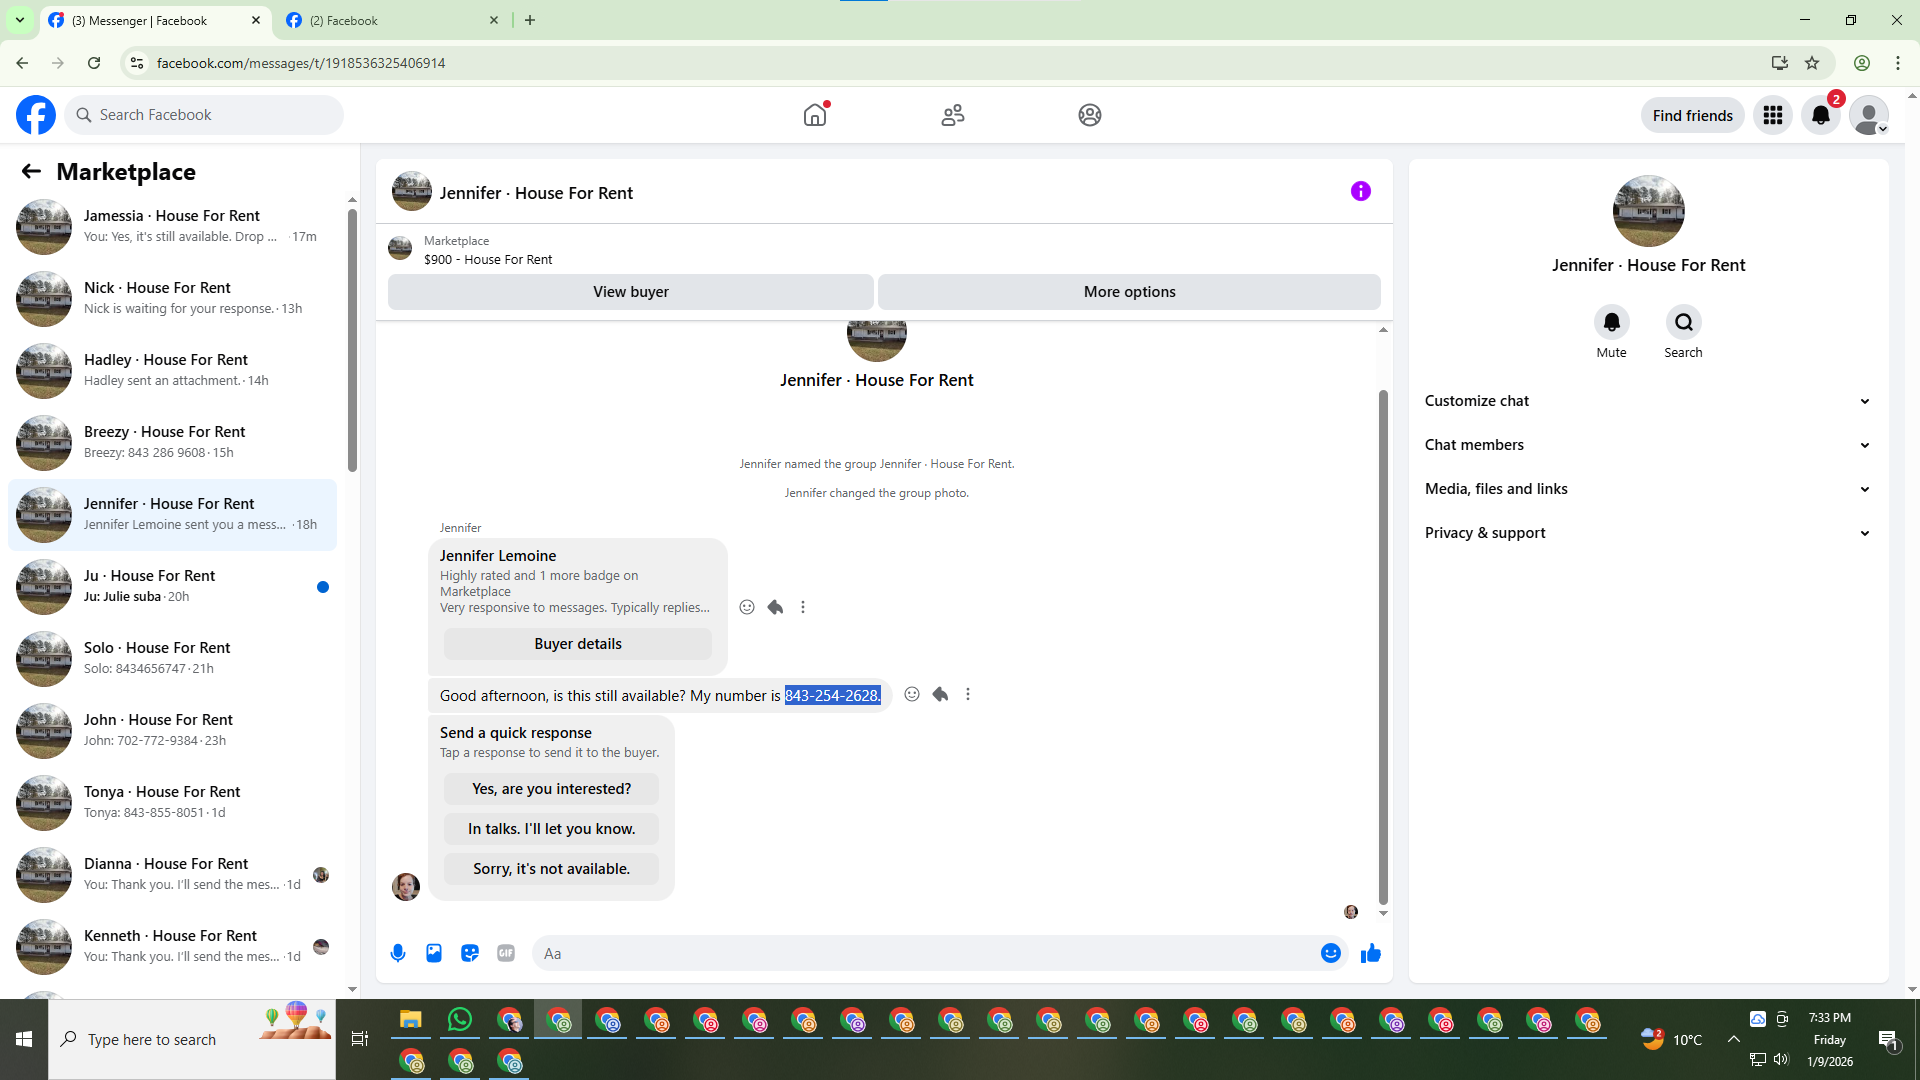Click the purple conversation info icon
1920x1080 pixels.
1360,191
